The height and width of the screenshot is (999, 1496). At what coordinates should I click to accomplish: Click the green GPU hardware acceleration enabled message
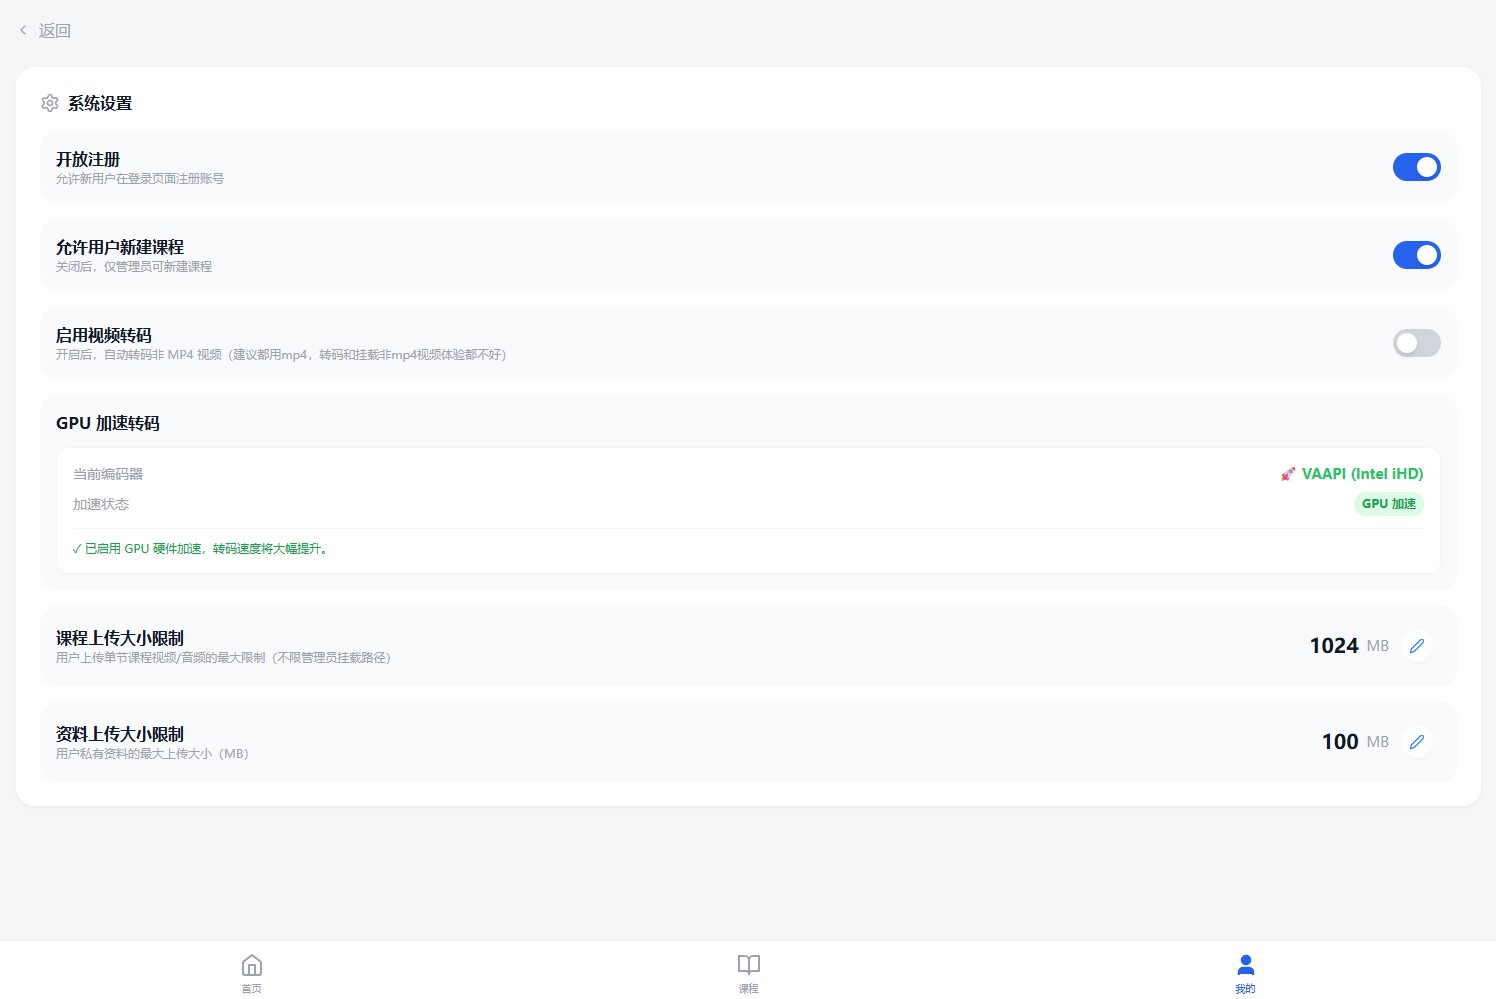(x=200, y=549)
